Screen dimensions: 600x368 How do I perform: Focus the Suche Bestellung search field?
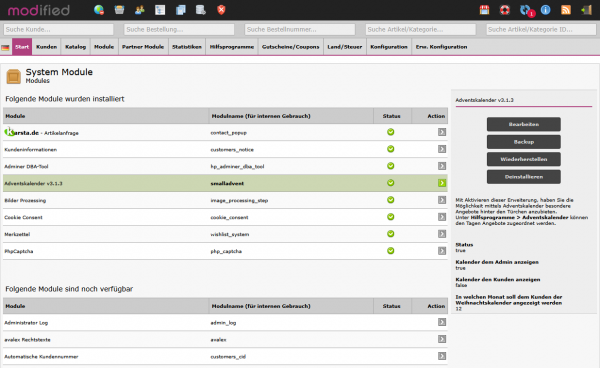(179, 29)
